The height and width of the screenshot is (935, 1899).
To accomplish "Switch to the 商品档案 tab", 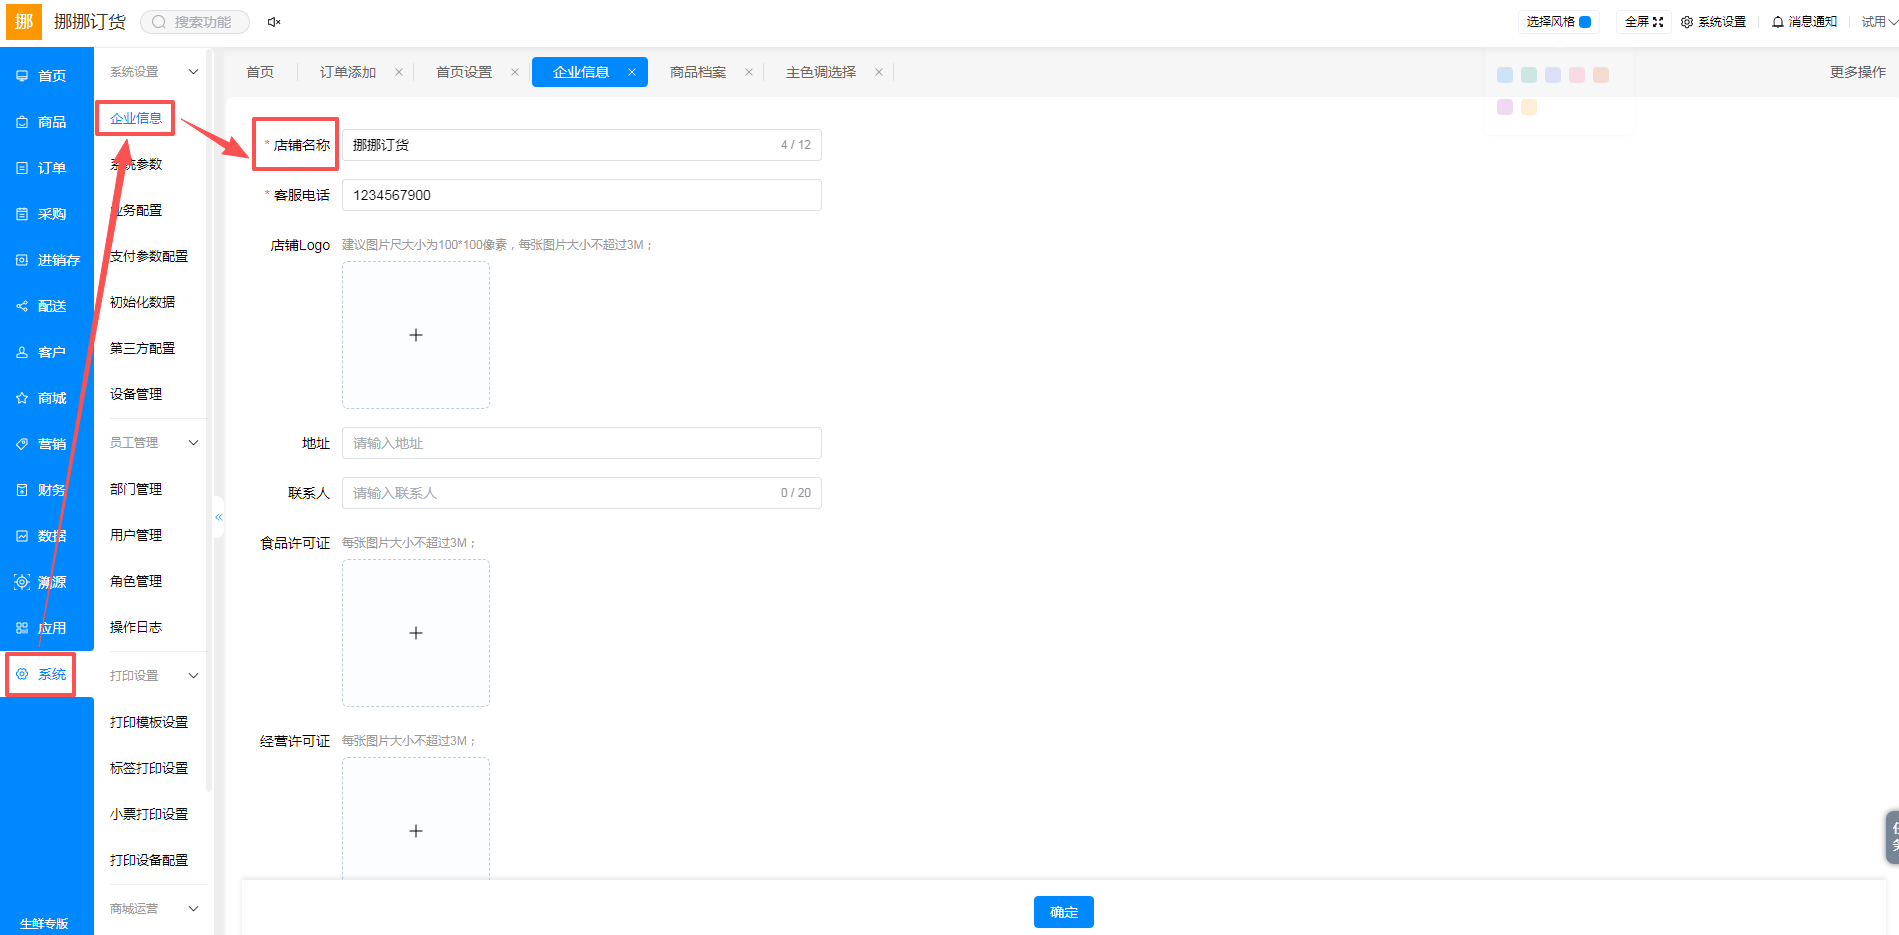I will click(x=698, y=72).
